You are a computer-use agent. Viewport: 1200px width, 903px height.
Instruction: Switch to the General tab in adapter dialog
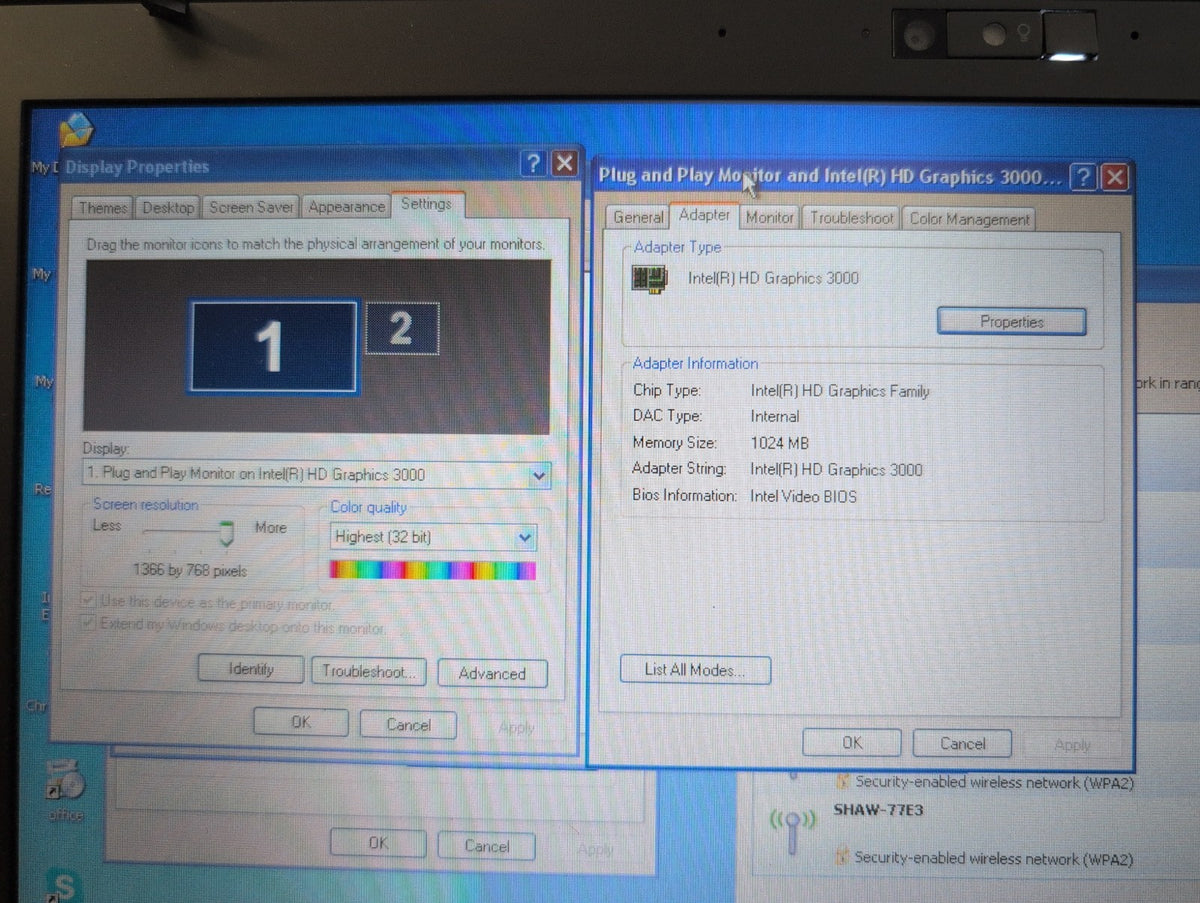click(638, 217)
